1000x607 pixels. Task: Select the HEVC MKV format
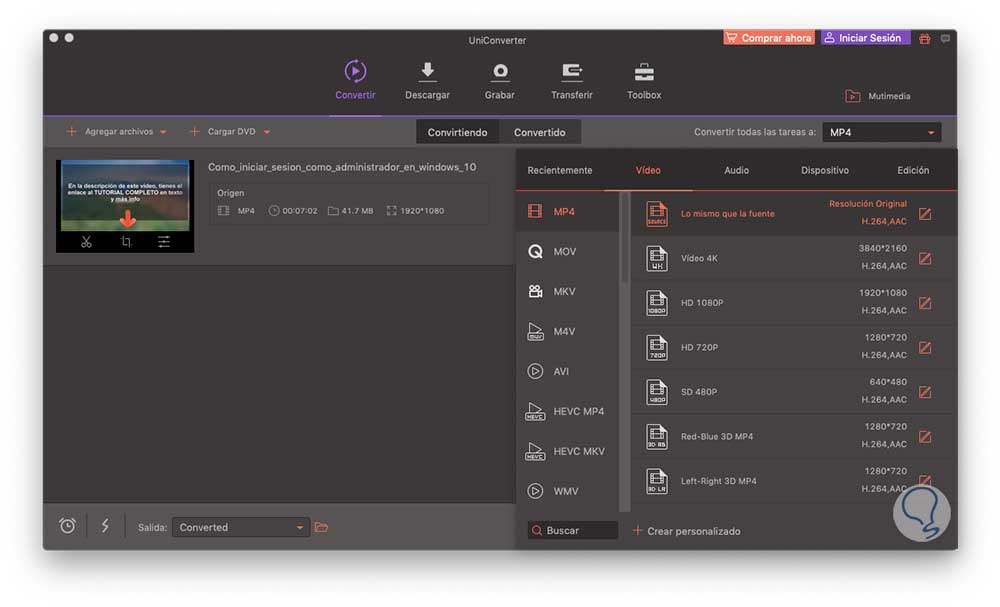click(x=568, y=451)
